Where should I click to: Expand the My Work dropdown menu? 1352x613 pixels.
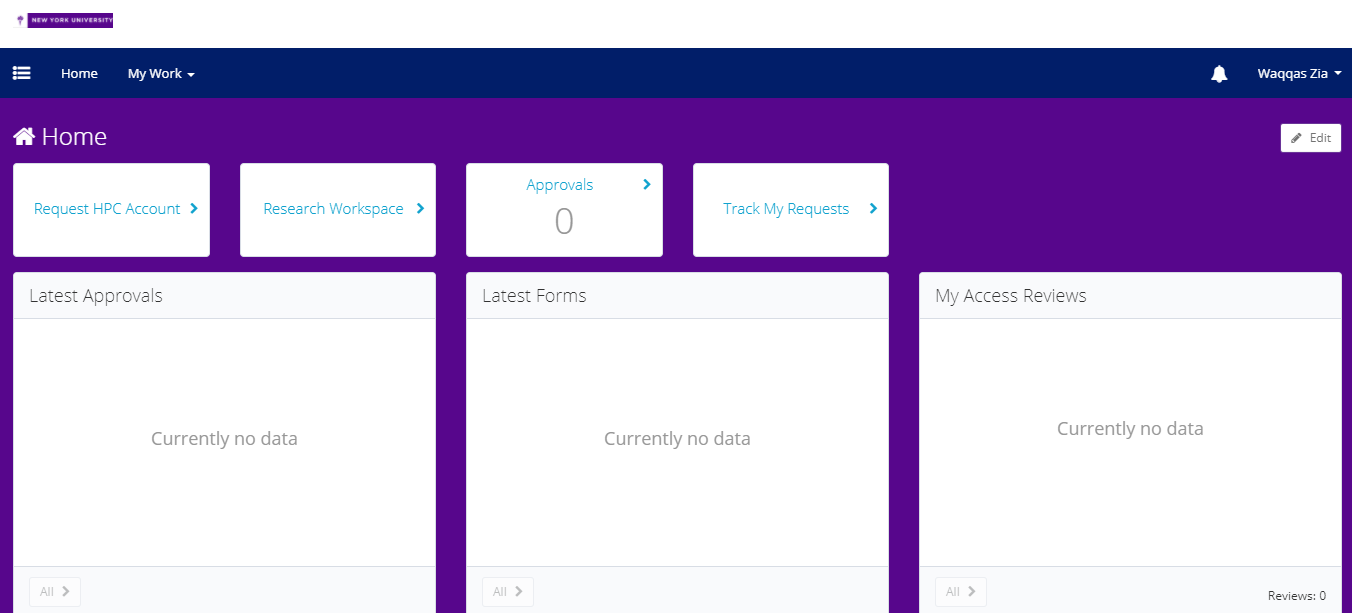point(160,74)
